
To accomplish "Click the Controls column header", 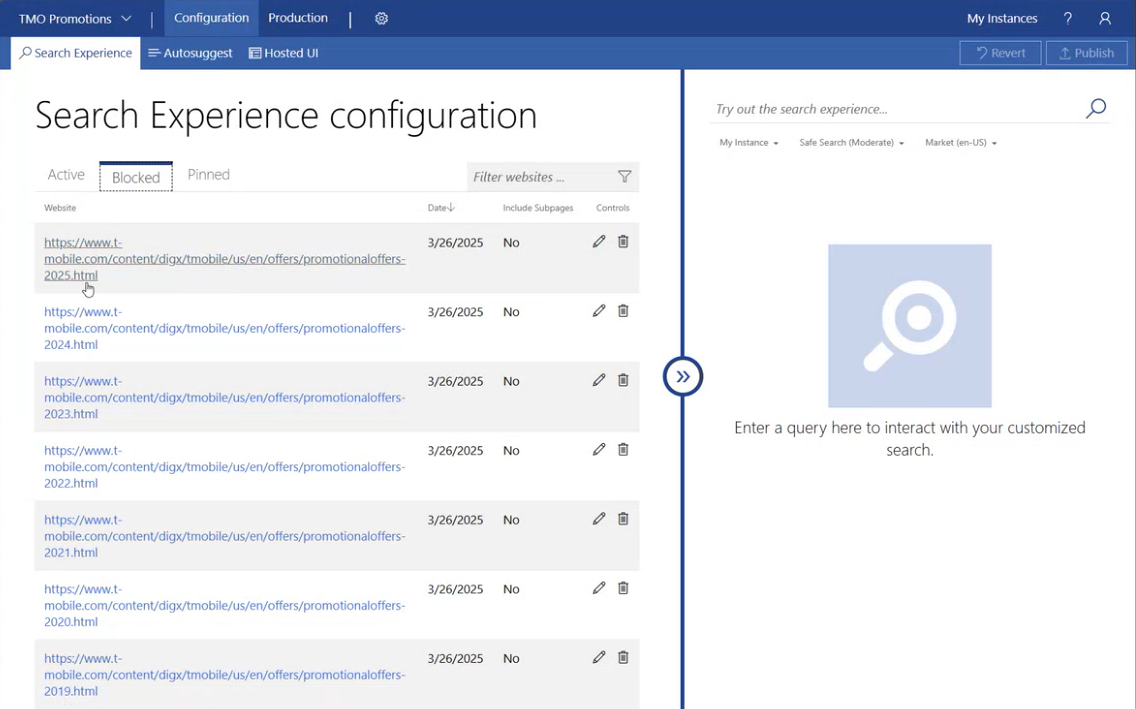I will 612,208.
